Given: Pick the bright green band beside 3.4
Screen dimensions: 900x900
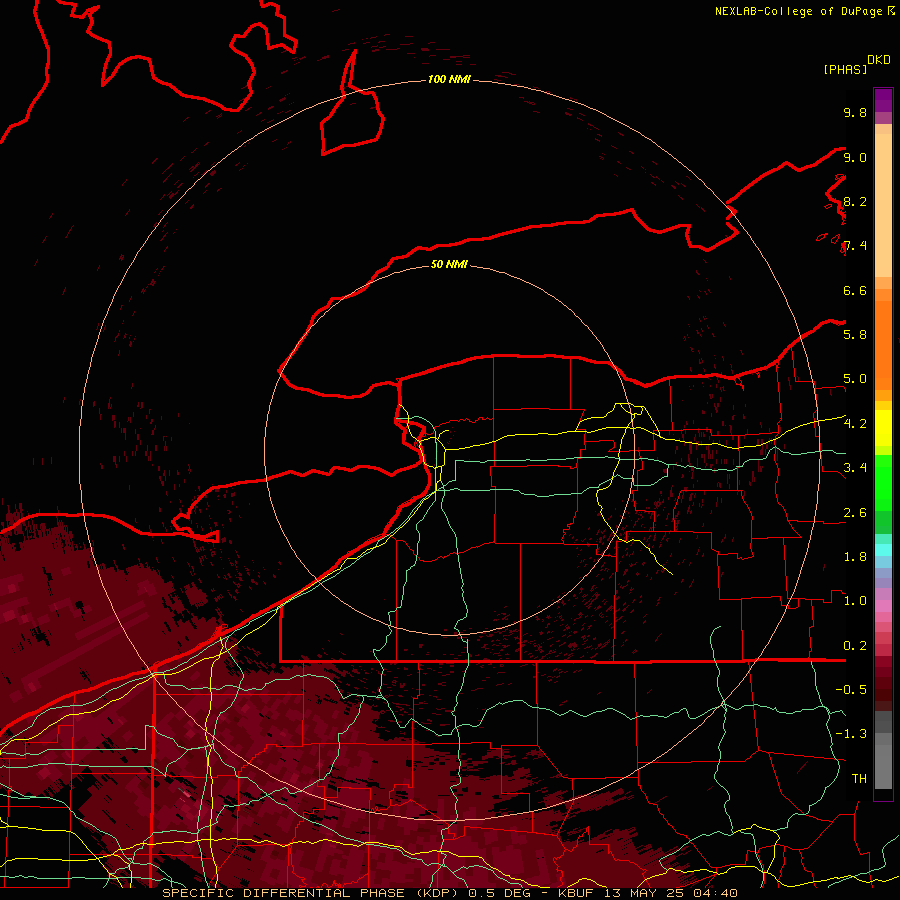Looking at the screenshot, I should [883, 482].
